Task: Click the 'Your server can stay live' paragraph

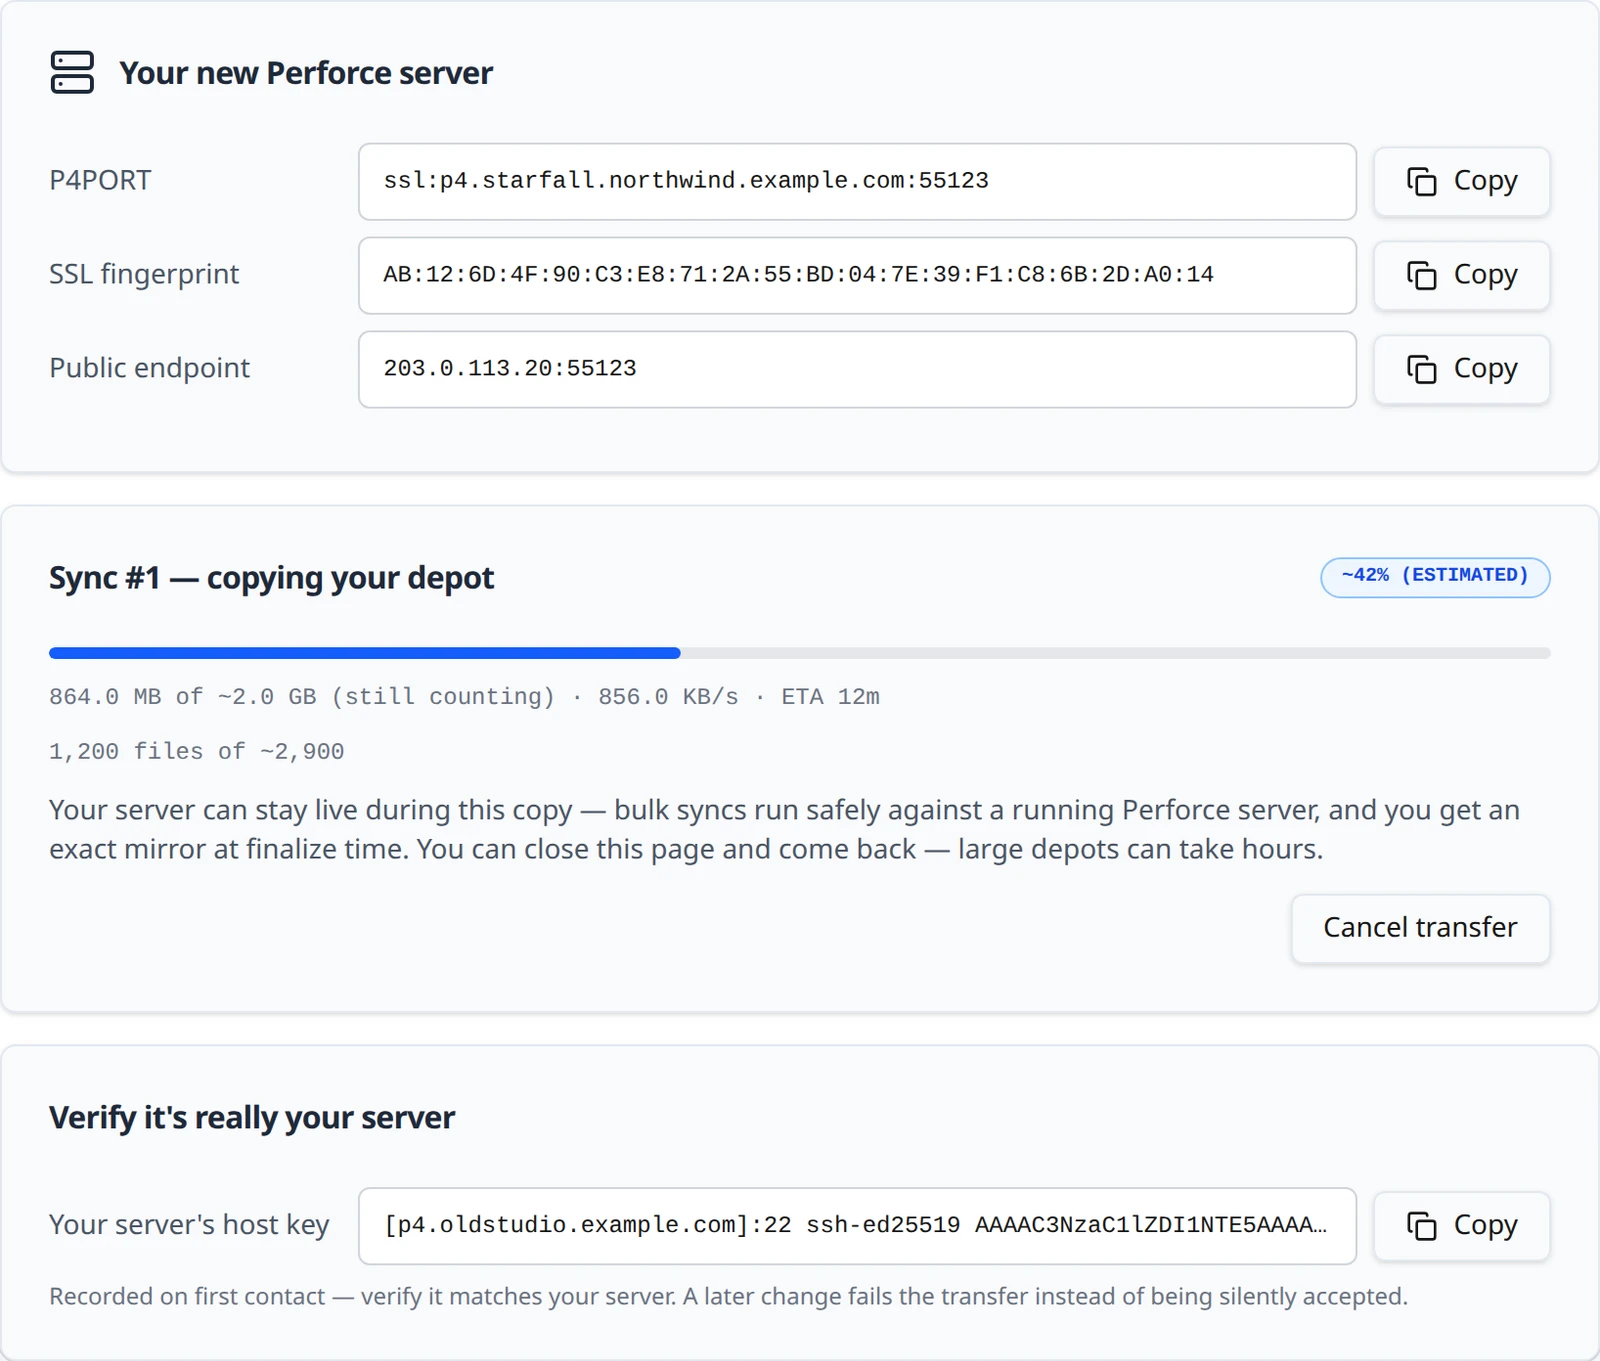Action: click(x=784, y=829)
